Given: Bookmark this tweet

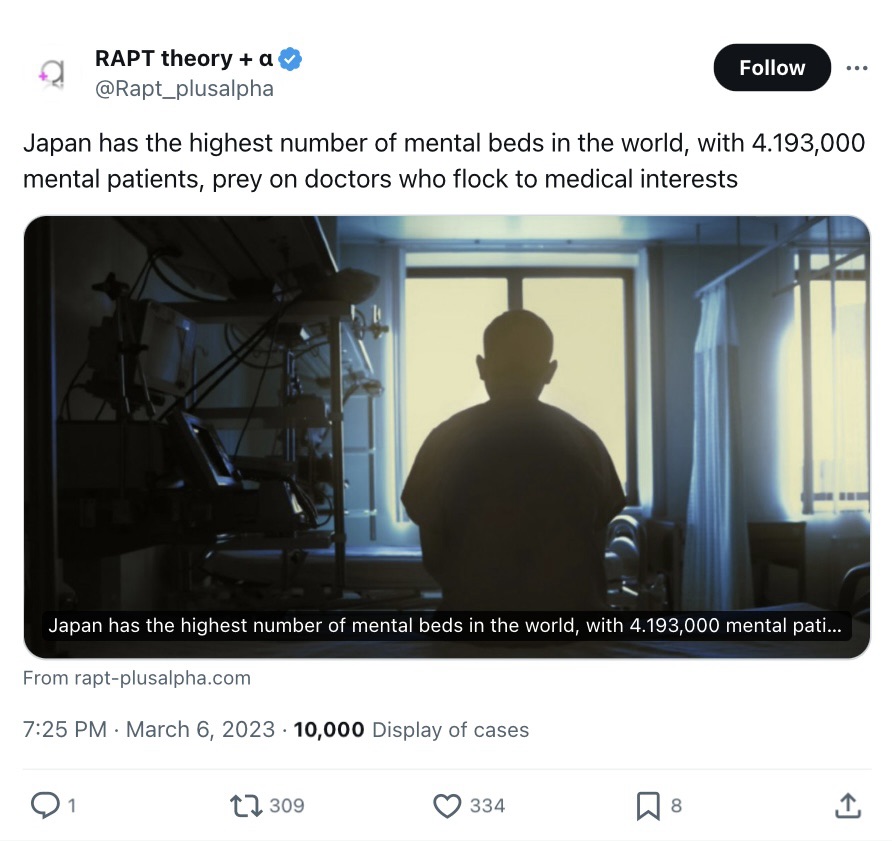Looking at the screenshot, I should pos(648,806).
